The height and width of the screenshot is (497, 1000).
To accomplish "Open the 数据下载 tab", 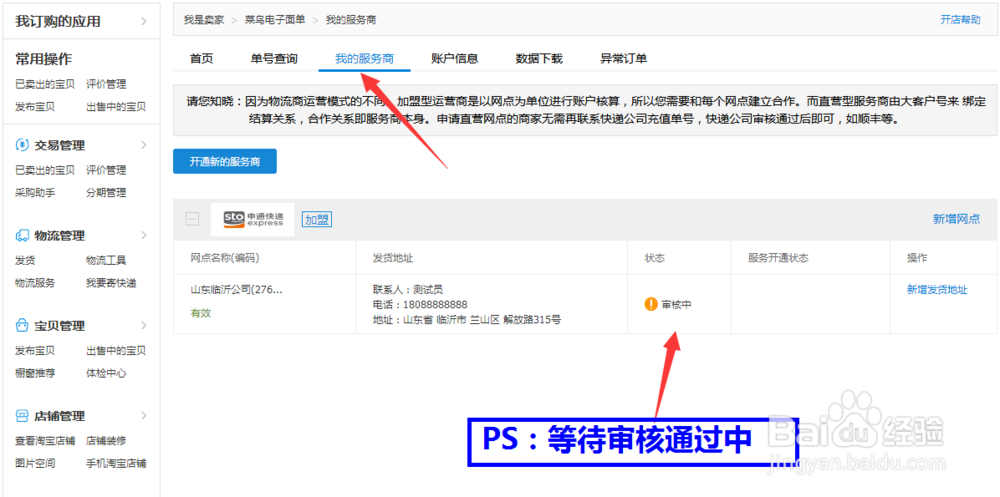I will (x=539, y=59).
